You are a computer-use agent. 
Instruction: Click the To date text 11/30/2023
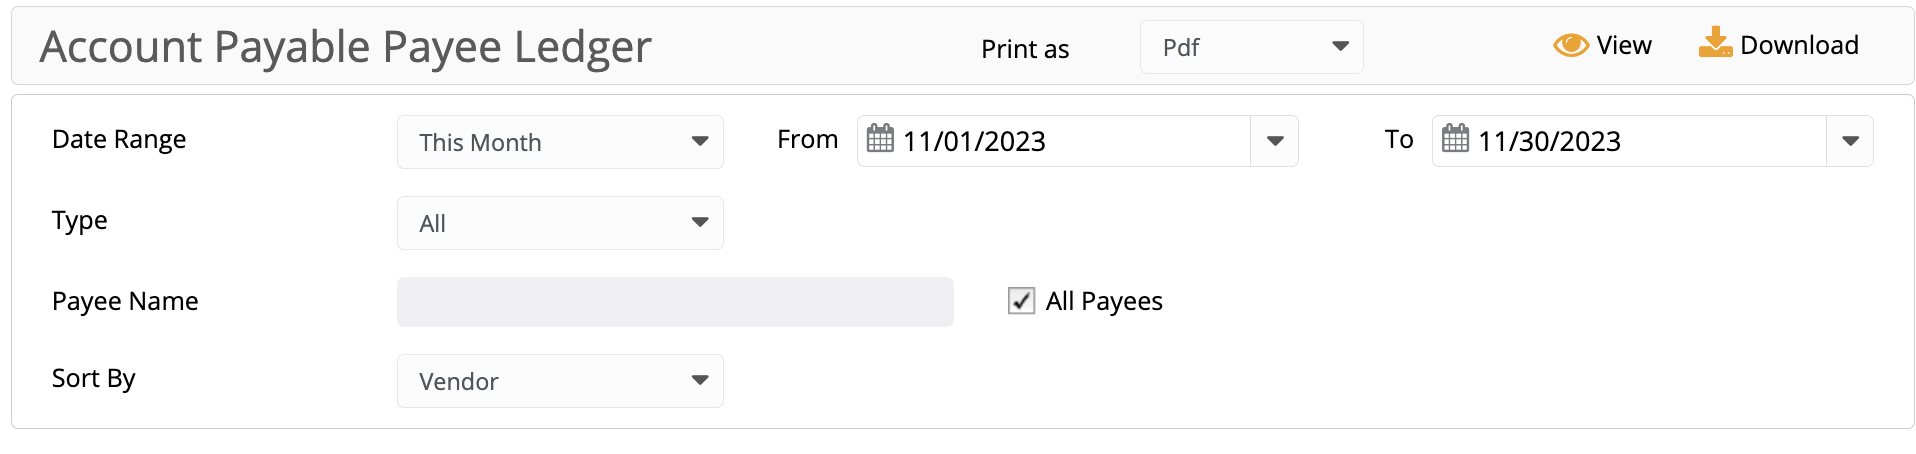pos(1549,141)
